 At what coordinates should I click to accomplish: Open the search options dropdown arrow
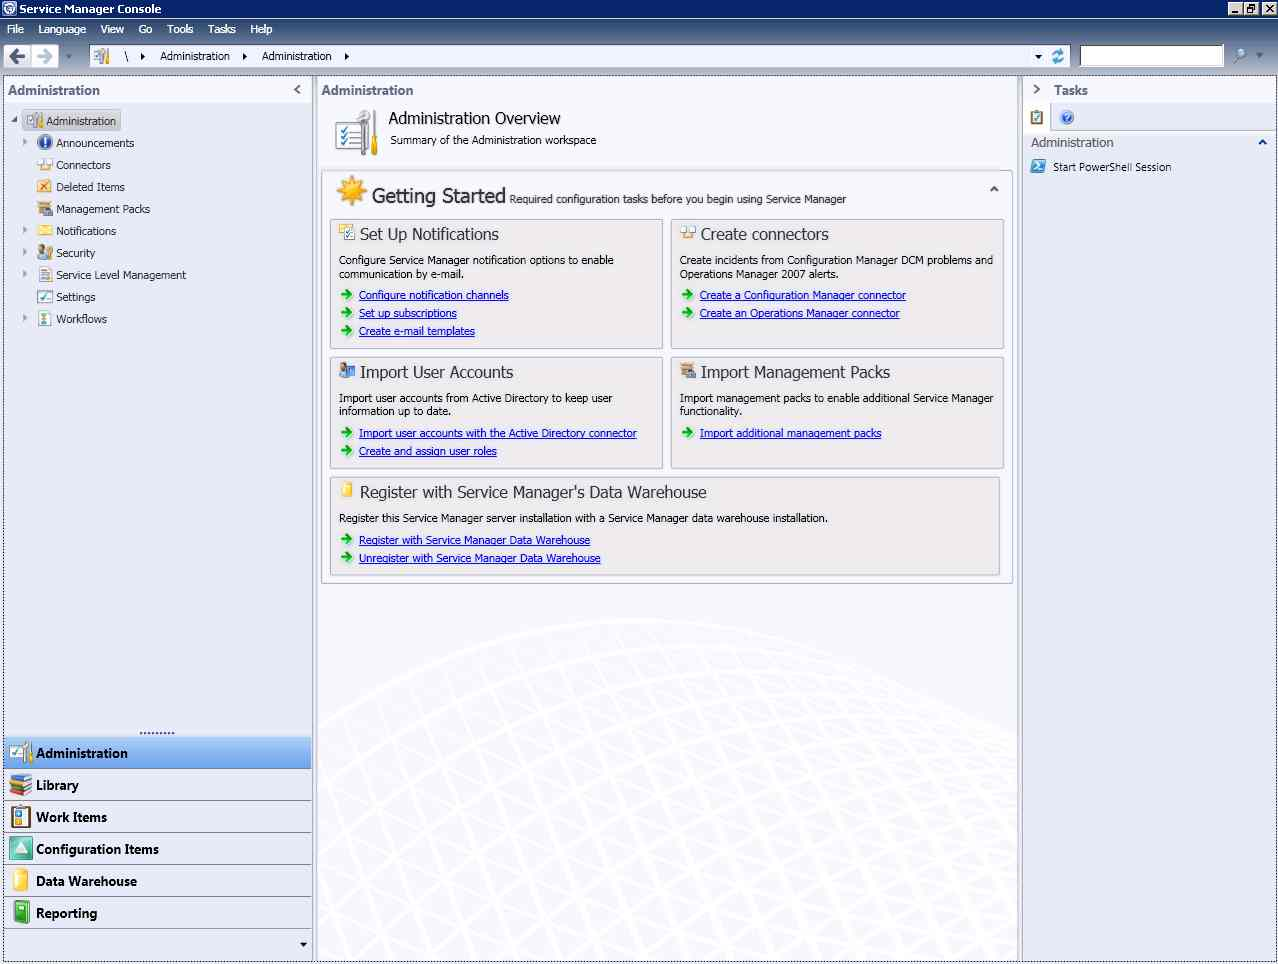click(x=1260, y=56)
